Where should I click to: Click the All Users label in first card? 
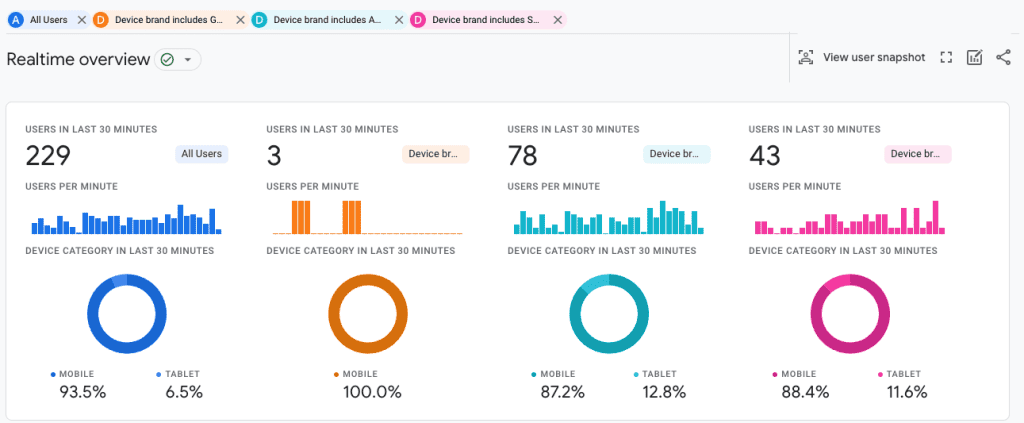202,155
